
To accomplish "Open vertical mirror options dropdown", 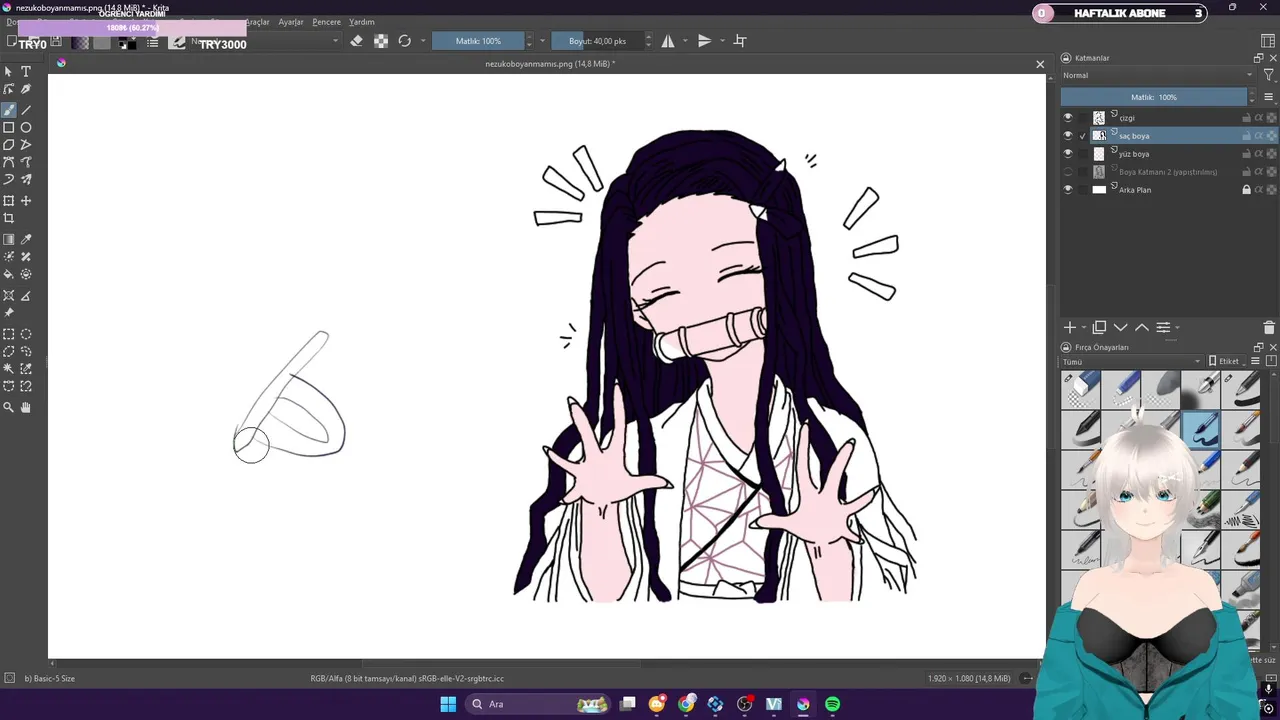I will tap(721, 41).
